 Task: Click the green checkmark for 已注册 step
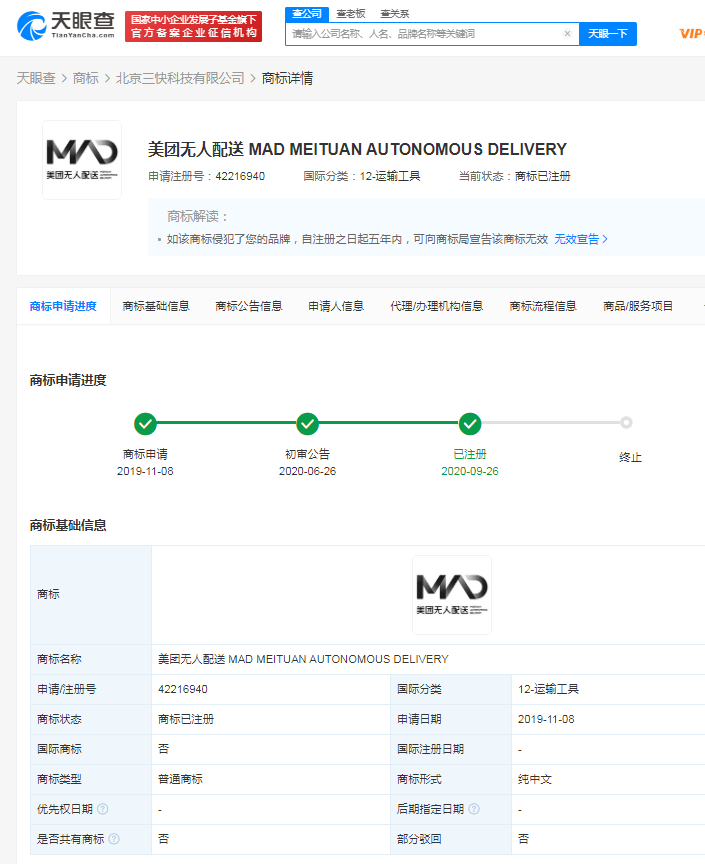point(470,423)
